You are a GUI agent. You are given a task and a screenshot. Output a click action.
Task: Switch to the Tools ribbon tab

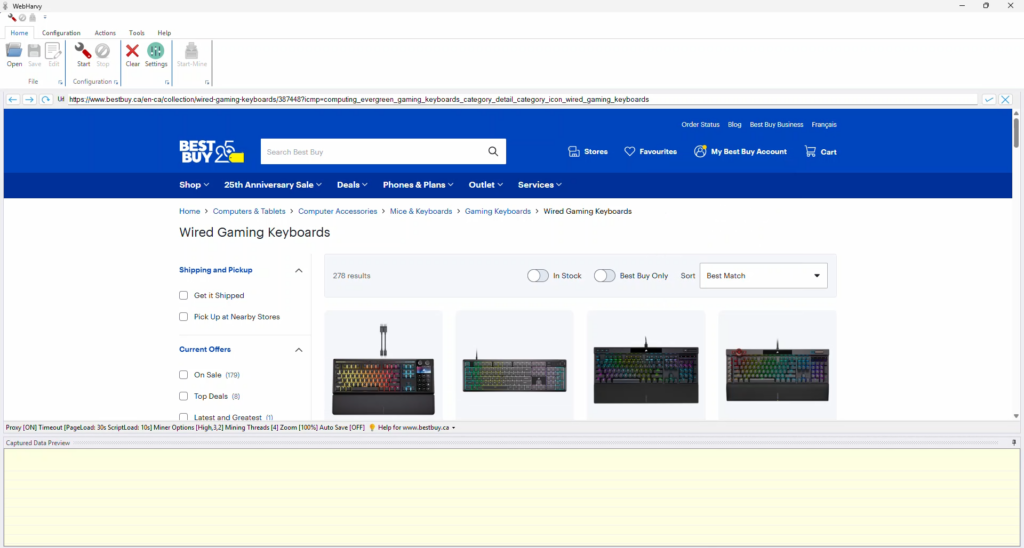[136, 33]
